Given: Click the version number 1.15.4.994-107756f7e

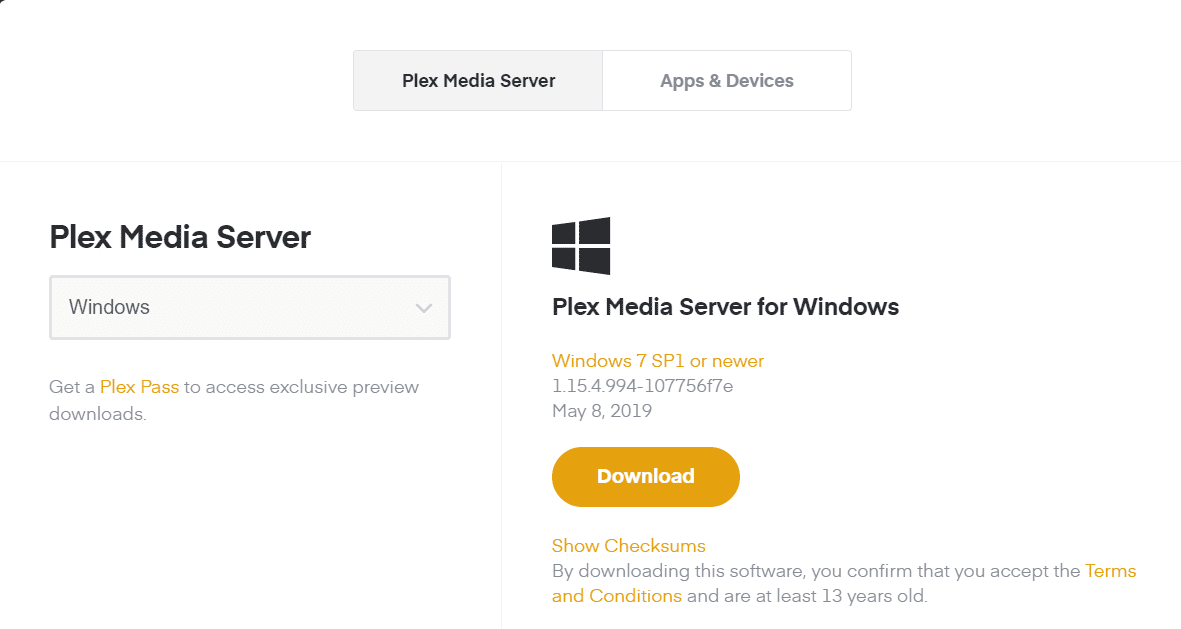Looking at the screenshot, I should (x=642, y=385).
